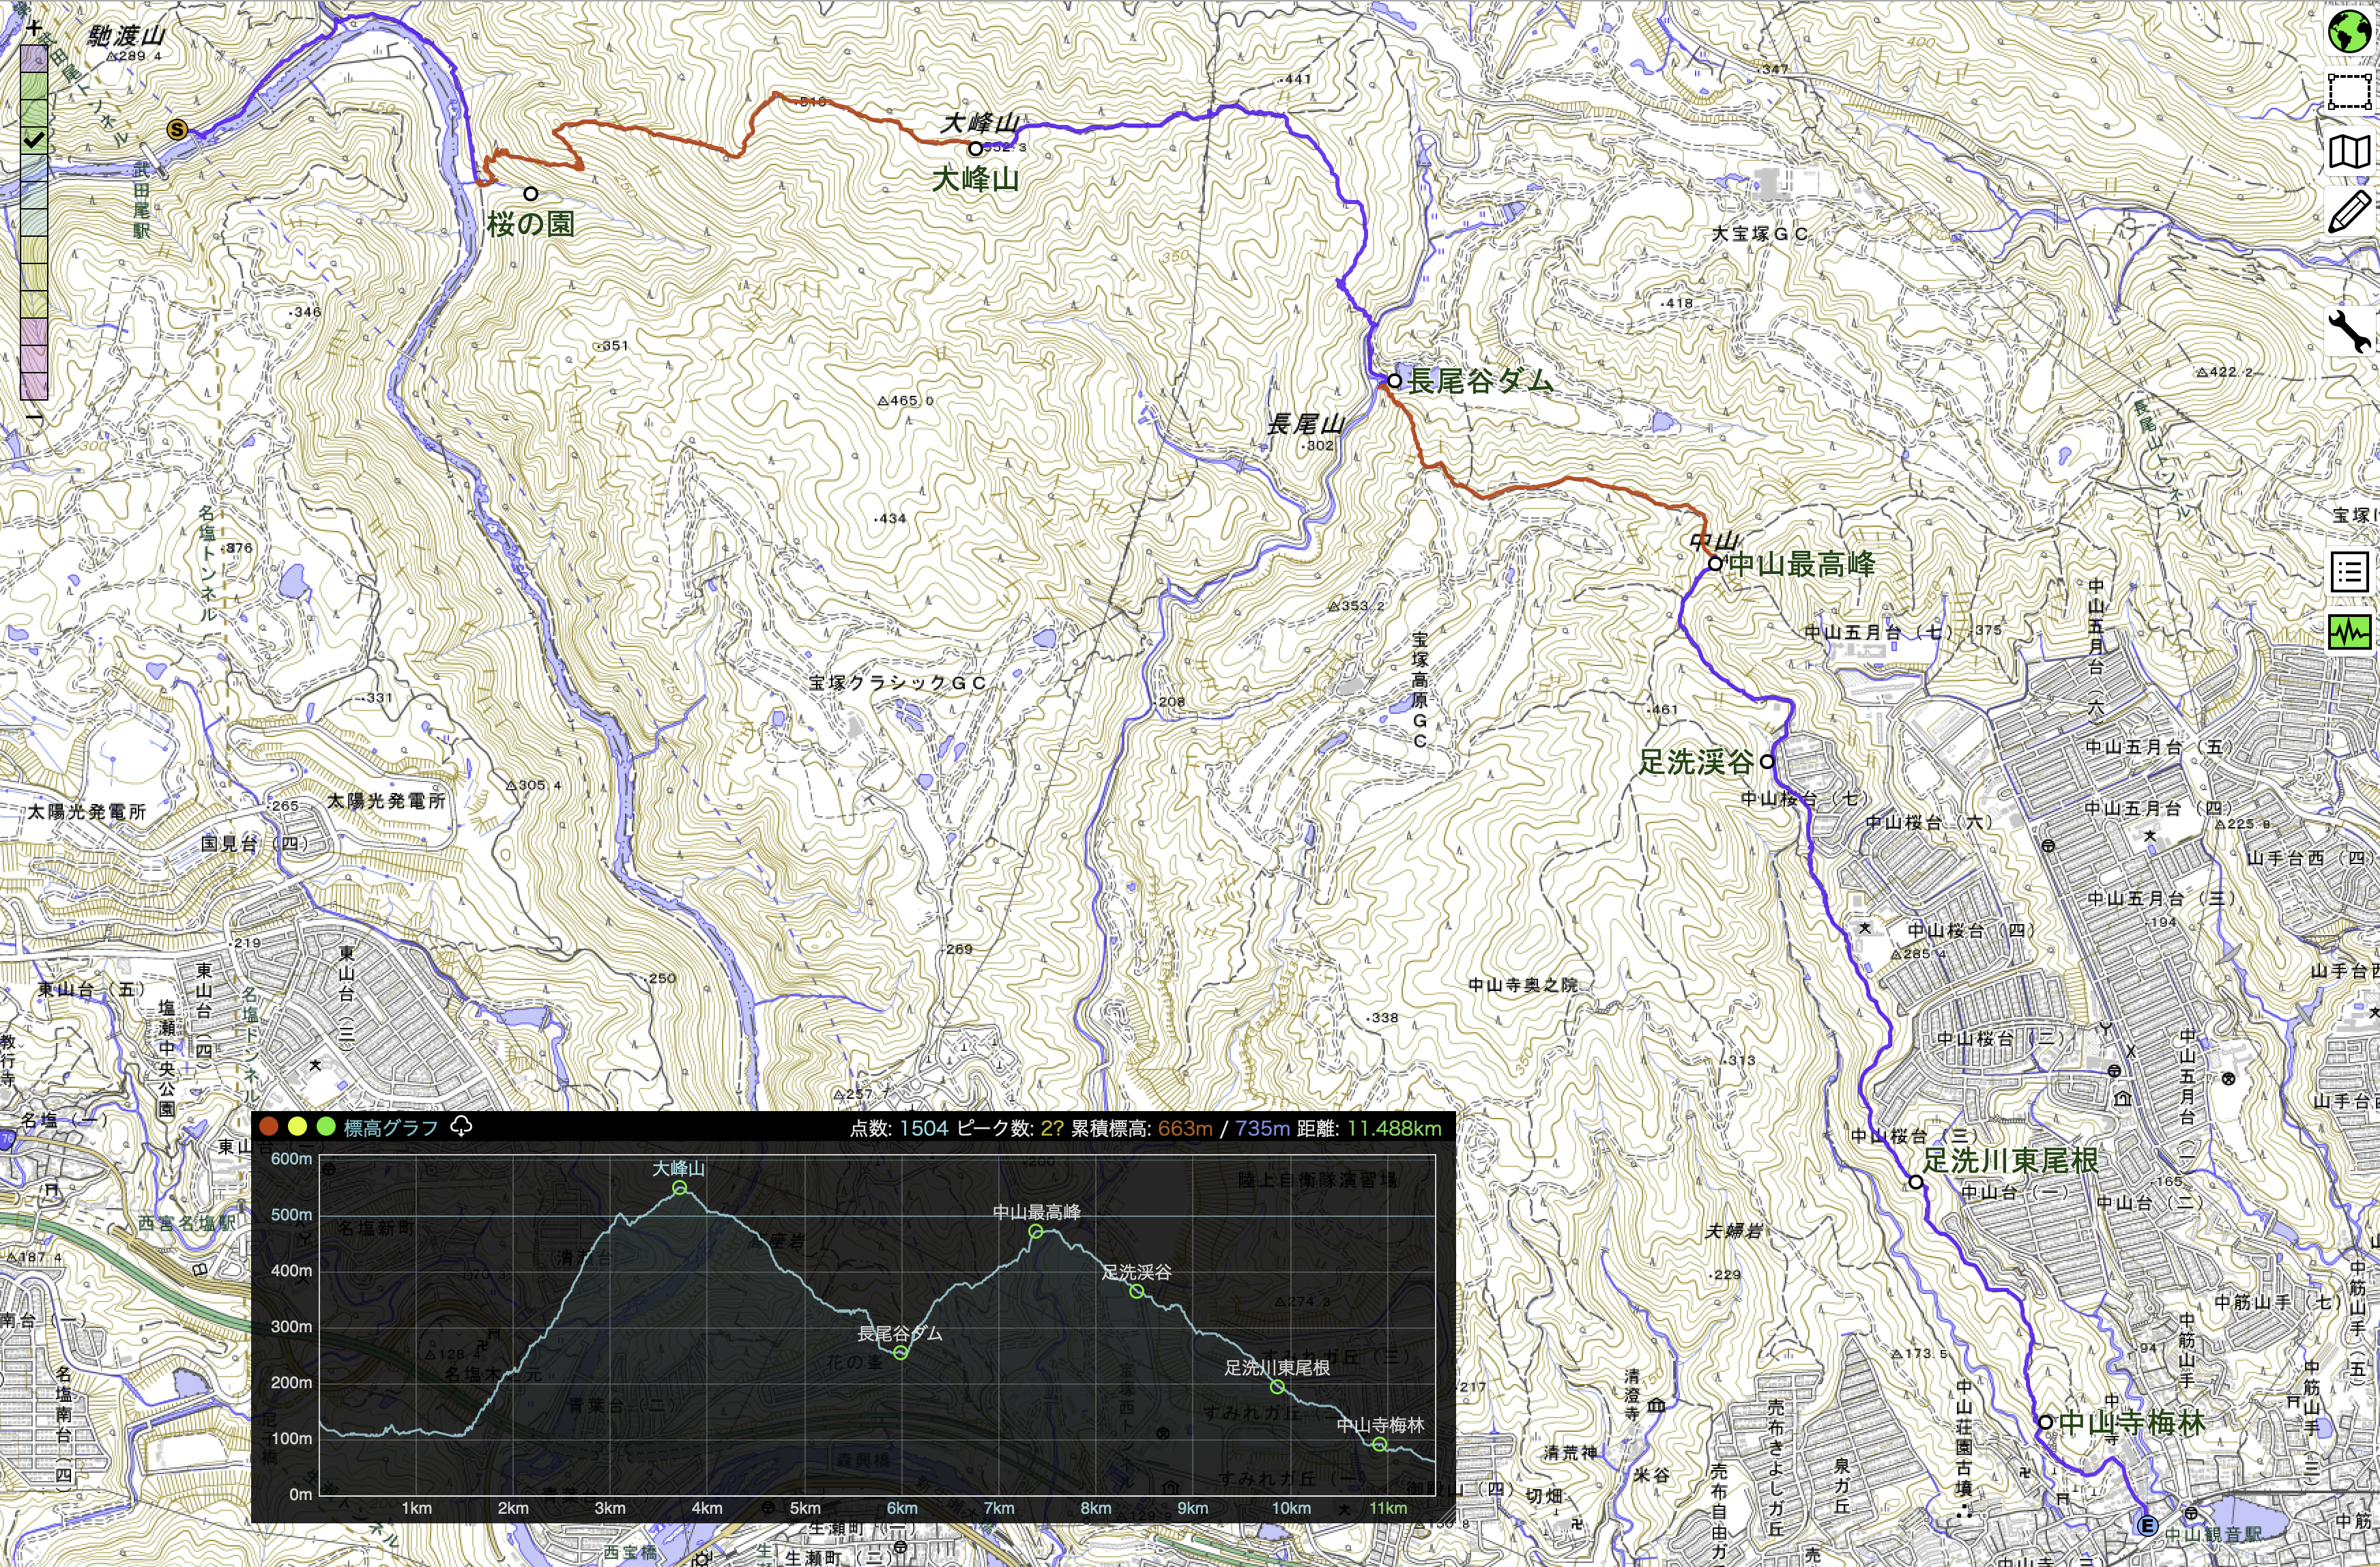Click the 足洗川東尾根 green map label
This screenshot has height=1567, width=2380.
coord(2010,1161)
